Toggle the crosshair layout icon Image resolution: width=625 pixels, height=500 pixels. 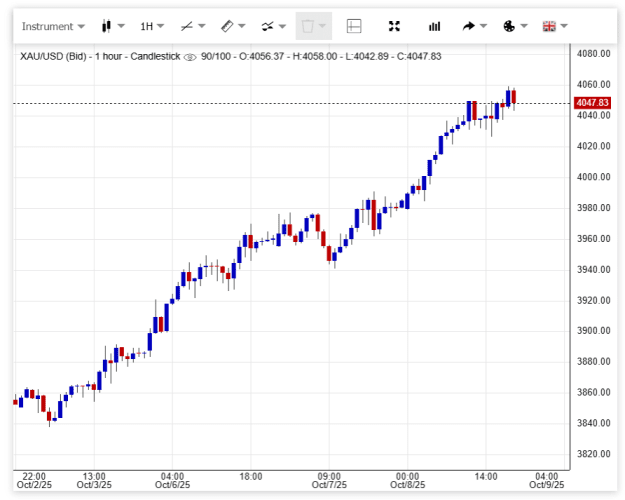coord(354,26)
